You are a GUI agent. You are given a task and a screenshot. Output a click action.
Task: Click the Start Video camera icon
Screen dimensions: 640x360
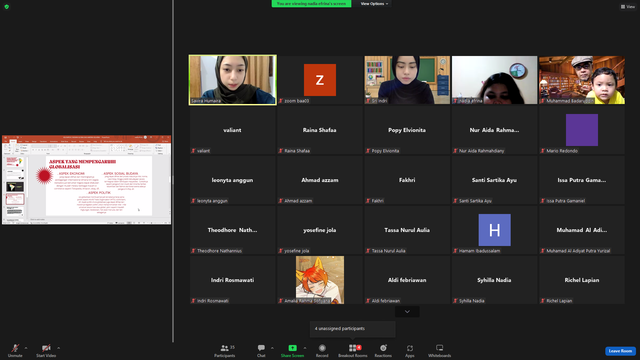coord(46,348)
